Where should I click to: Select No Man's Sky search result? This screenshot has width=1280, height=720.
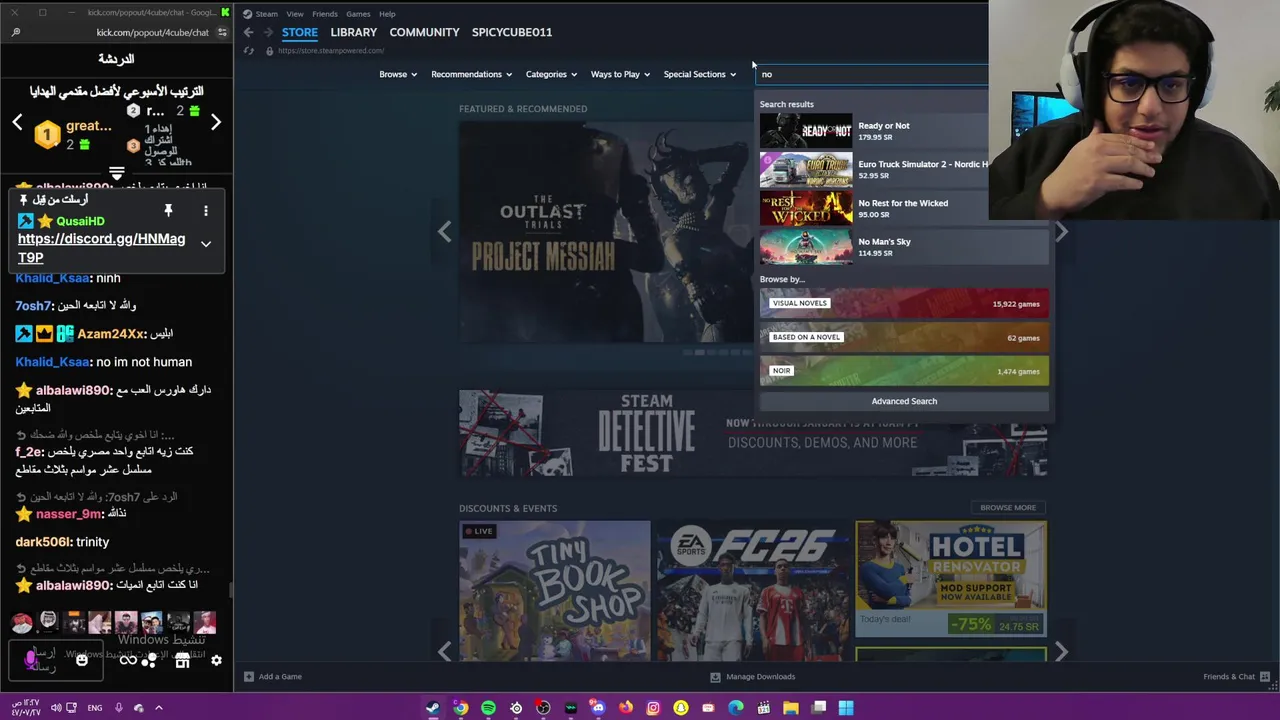[904, 247]
